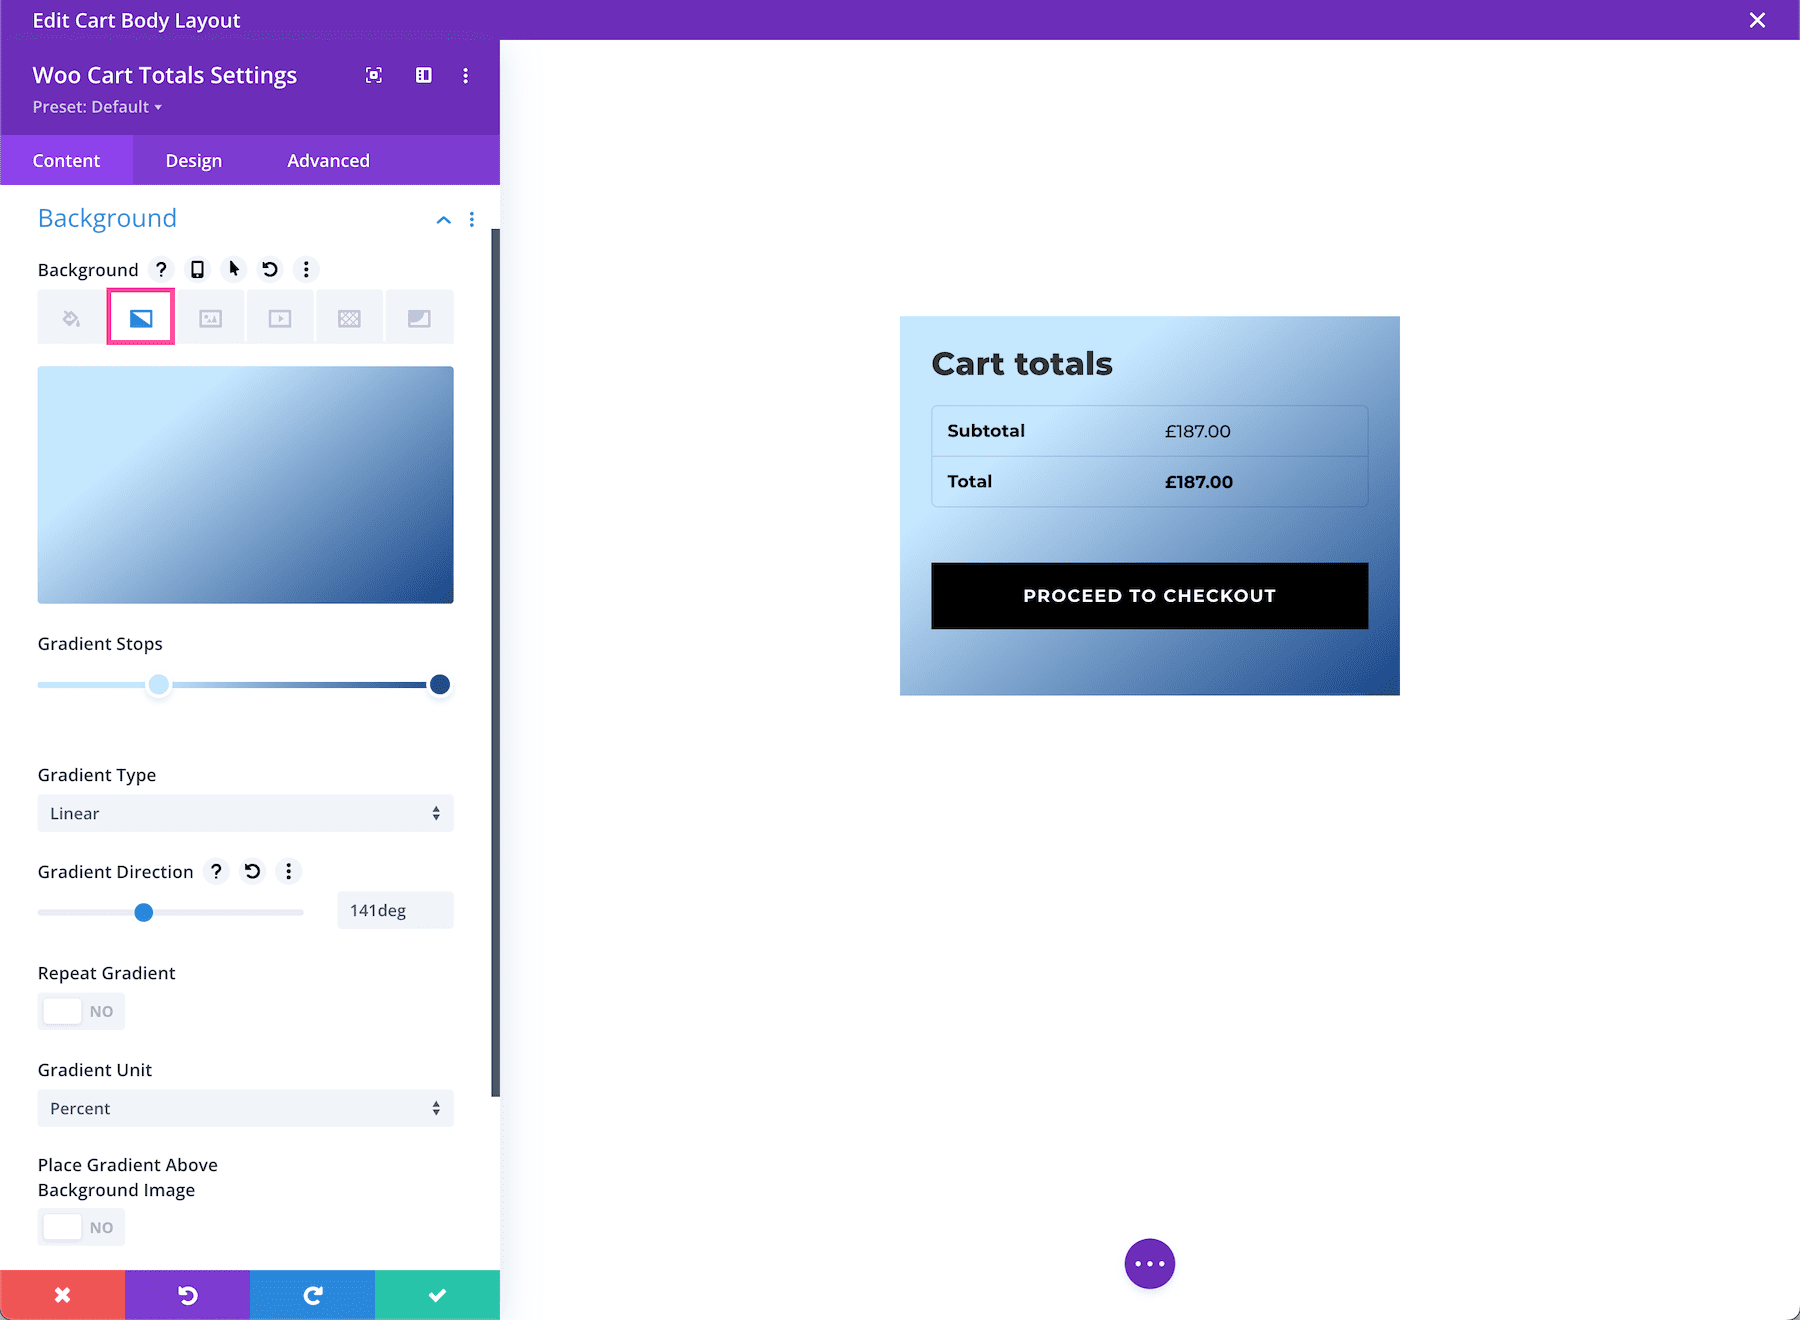1800x1320 pixels.
Task: Switch to the Advanced tab
Action: coord(328,160)
